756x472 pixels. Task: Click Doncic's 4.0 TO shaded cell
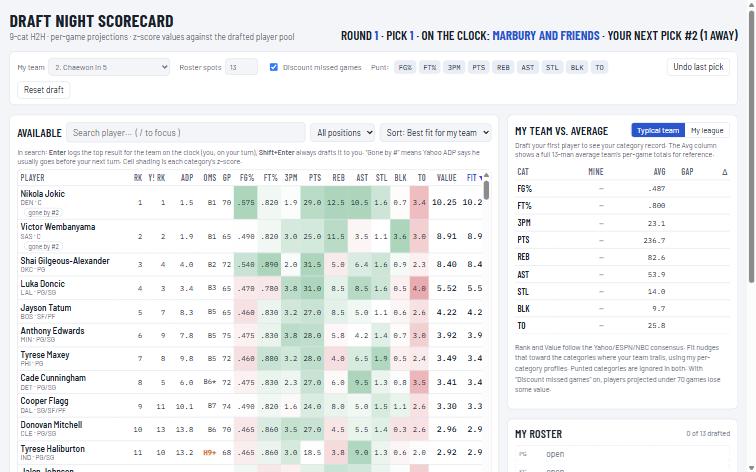(419, 288)
